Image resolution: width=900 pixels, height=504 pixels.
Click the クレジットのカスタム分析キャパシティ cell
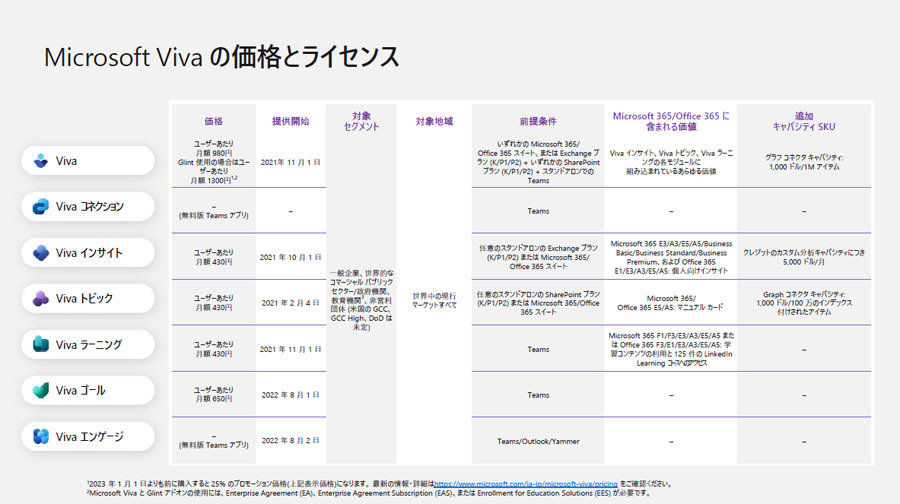[x=804, y=257]
